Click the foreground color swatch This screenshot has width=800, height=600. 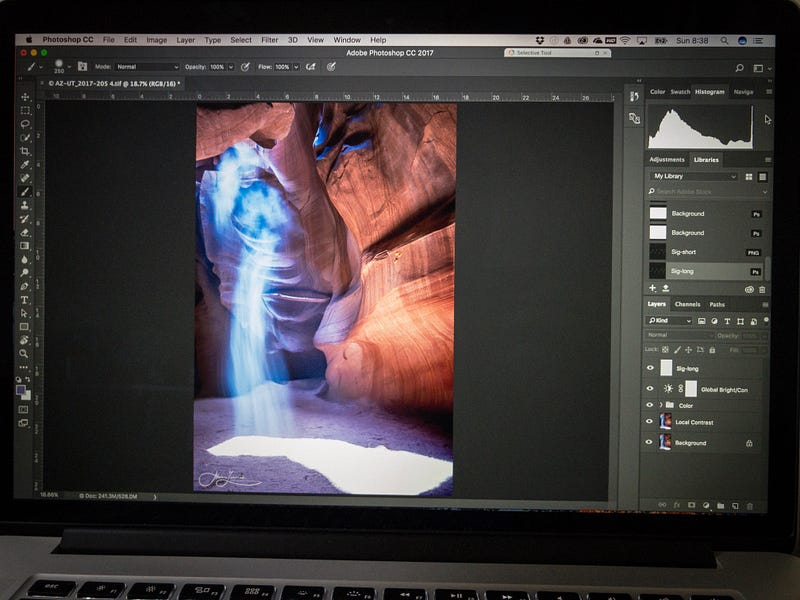pyautogui.click(x=22, y=391)
